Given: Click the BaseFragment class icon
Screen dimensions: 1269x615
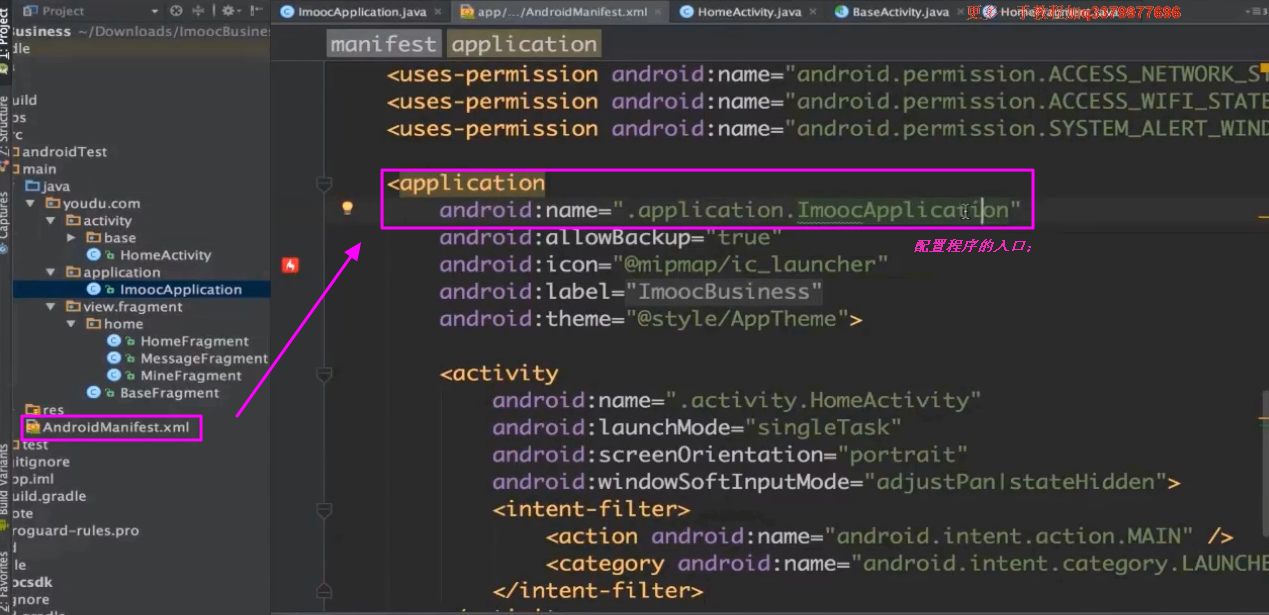Looking at the screenshot, I should pyautogui.click(x=93, y=393).
